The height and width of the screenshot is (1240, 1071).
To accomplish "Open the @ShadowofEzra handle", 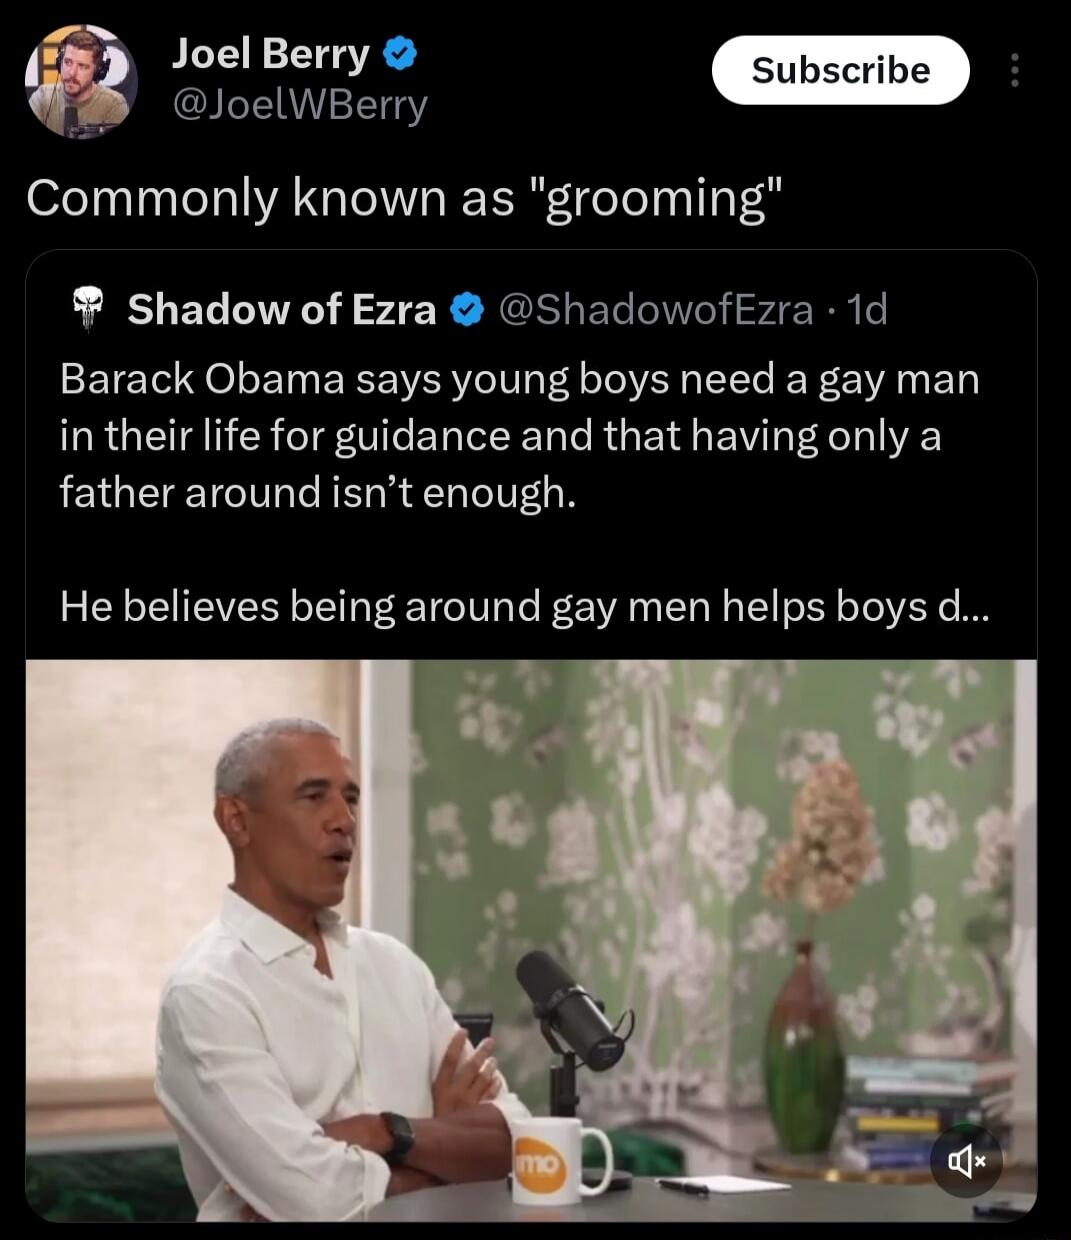I will coord(655,310).
